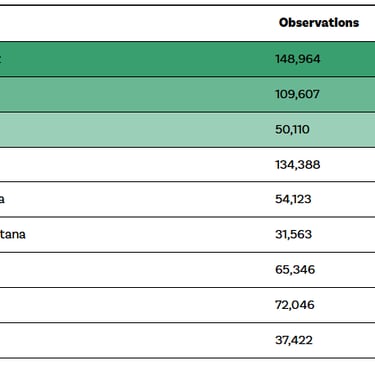
Task: Select the 37,422 observations cell
Action: [x=294, y=340]
